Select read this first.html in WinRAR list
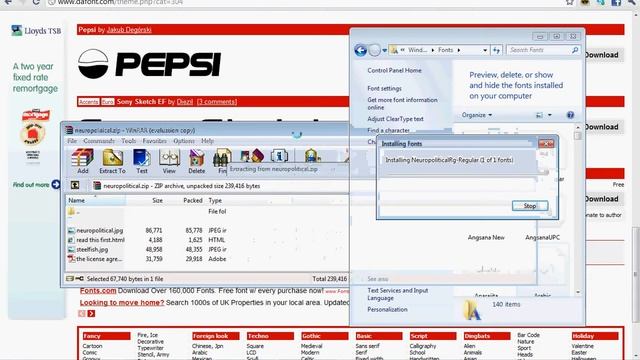 pyautogui.click(x=97, y=240)
